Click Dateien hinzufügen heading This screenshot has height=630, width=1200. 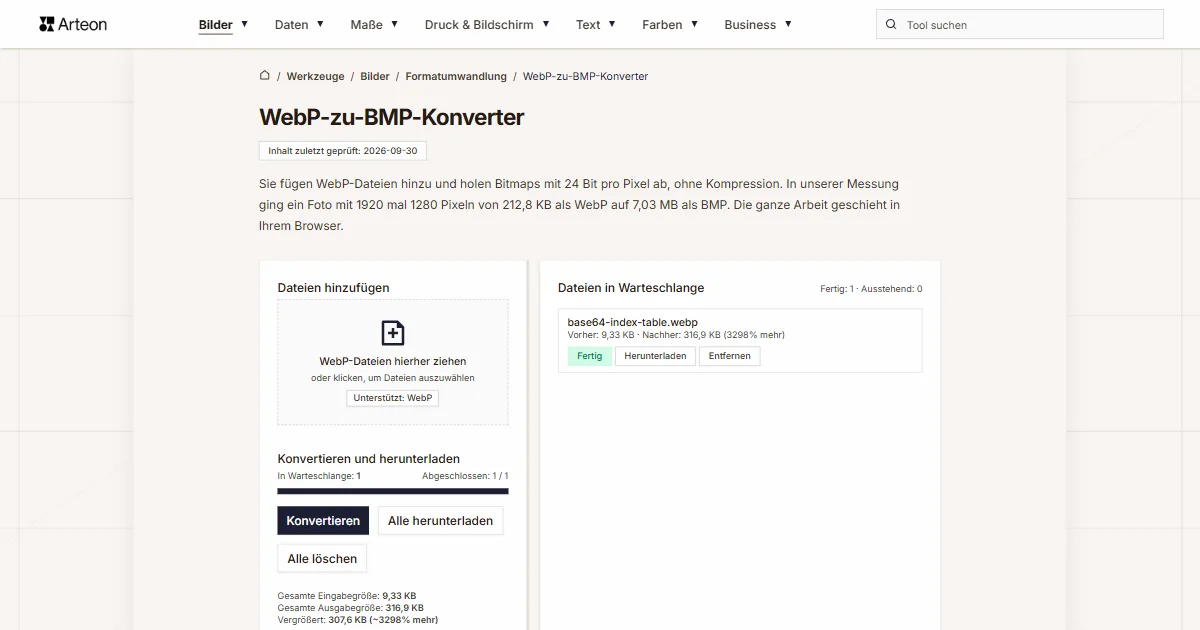pos(333,288)
